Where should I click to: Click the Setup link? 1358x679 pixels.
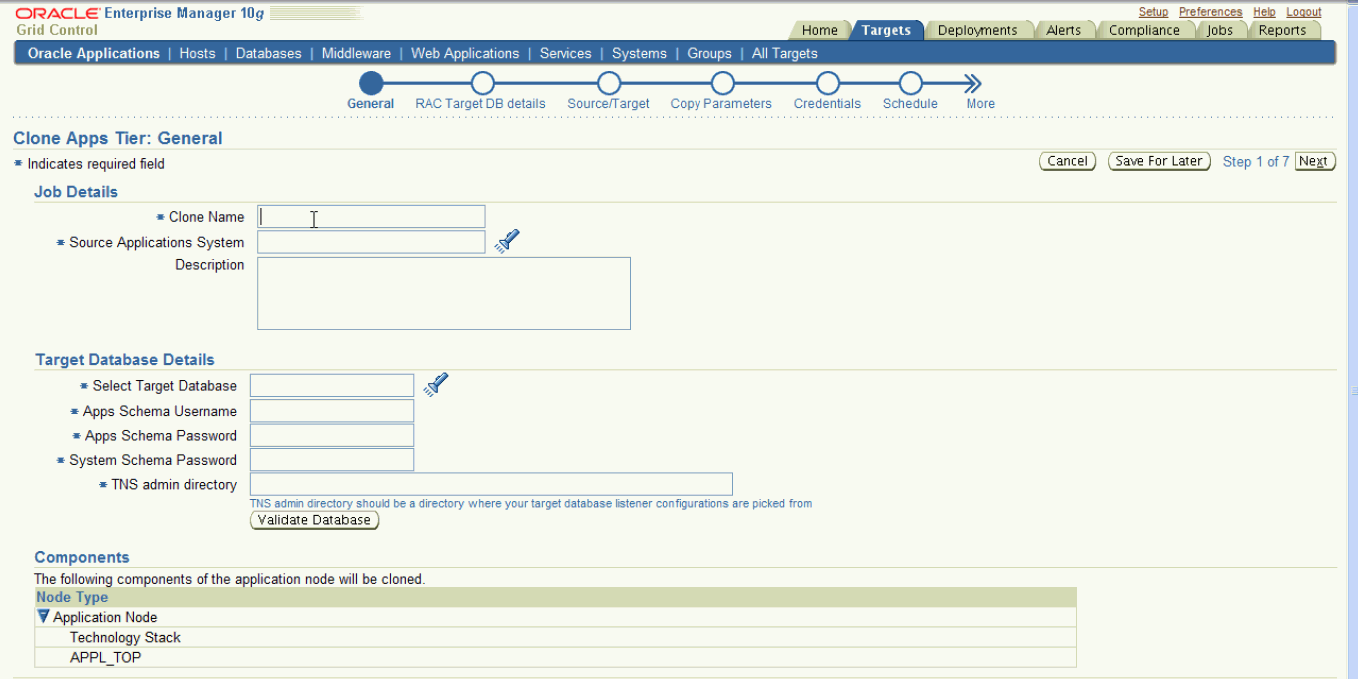(x=1153, y=12)
